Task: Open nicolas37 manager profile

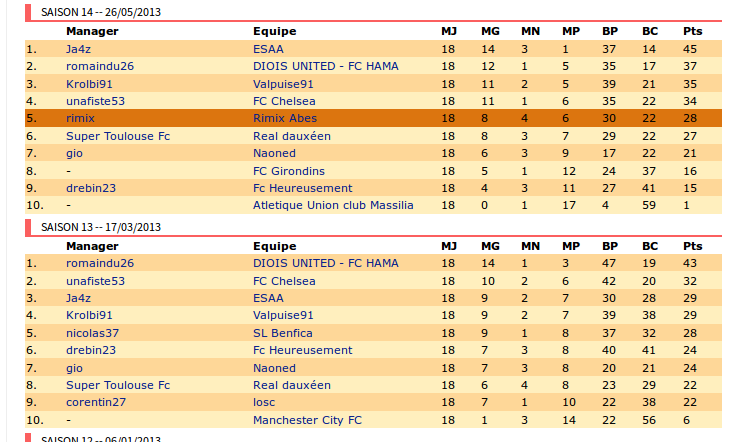Action: [x=92, y=333]
